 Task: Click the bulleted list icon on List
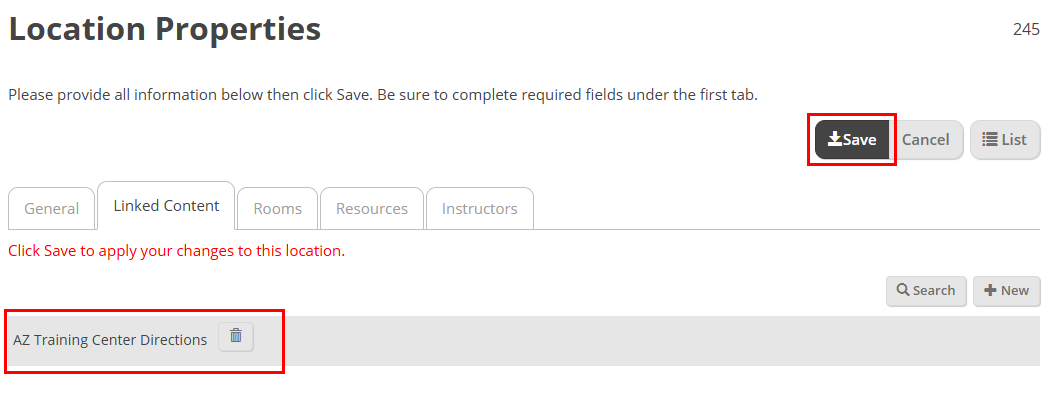990,139
